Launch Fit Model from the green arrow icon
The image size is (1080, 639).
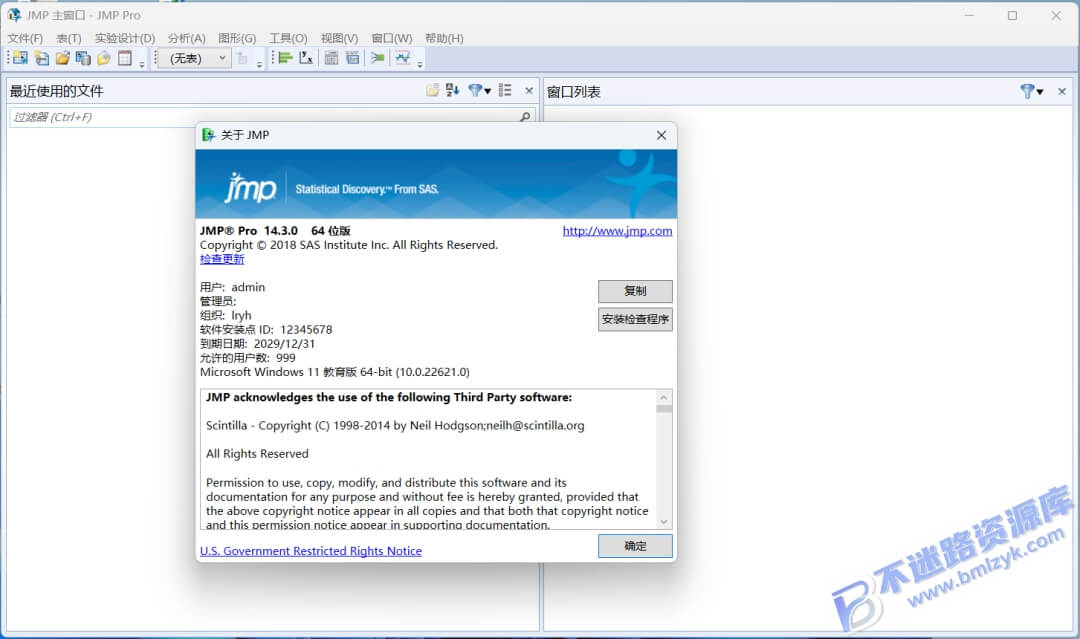[377, 58]
